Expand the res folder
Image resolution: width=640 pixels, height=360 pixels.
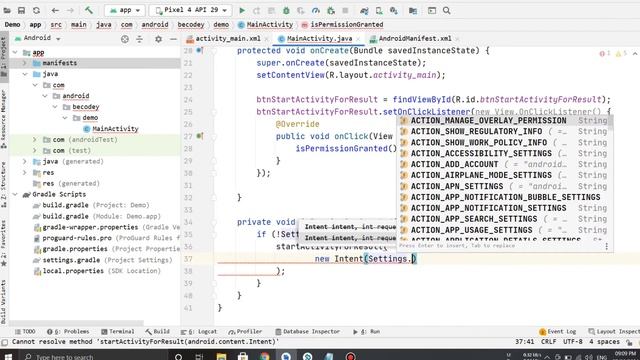25,172
